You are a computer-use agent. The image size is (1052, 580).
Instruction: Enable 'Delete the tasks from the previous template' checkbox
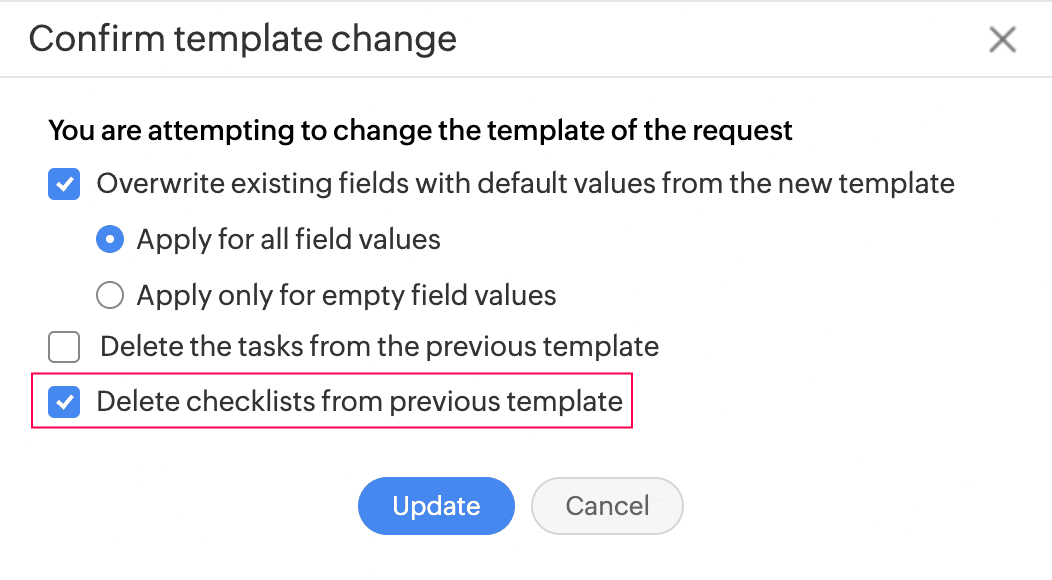64,348
